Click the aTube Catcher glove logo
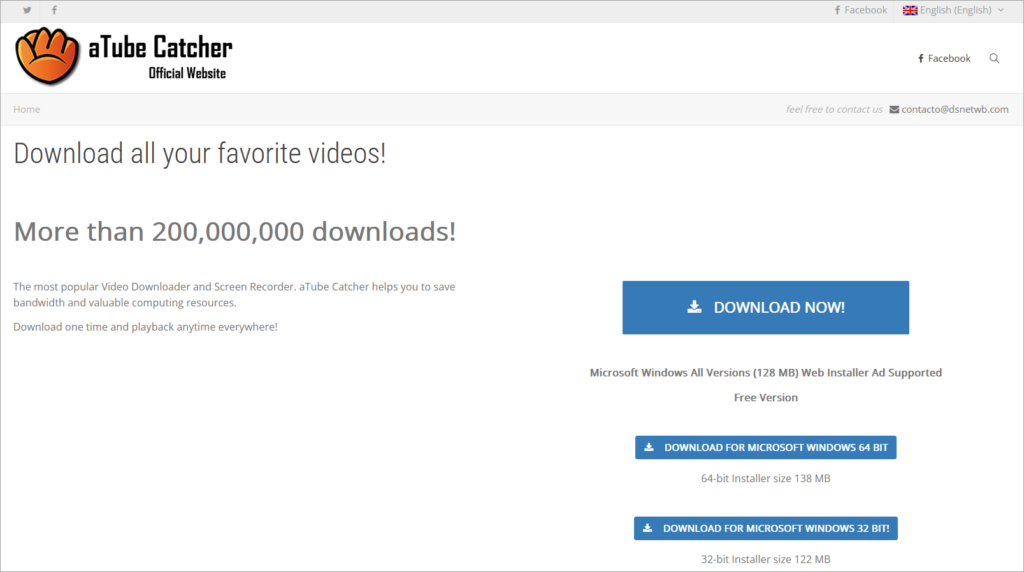1024x572 pixels. click(47, 56)
